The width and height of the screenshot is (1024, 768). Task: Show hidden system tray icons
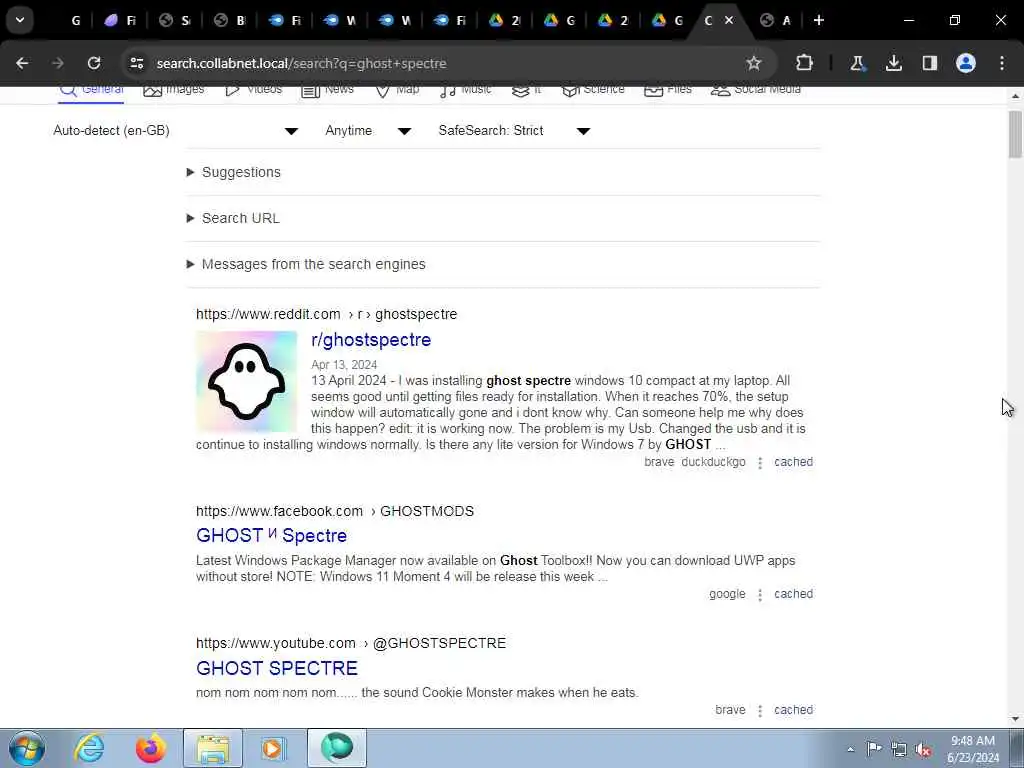click(850, 750)
